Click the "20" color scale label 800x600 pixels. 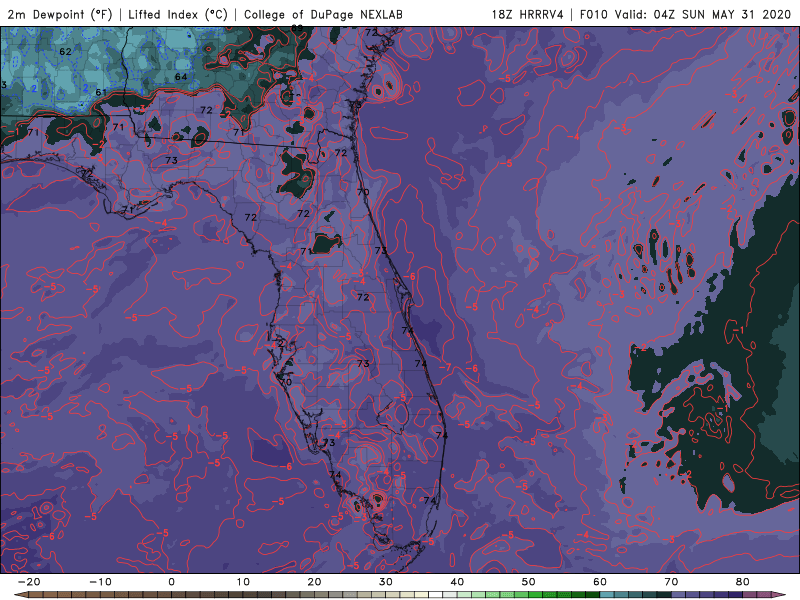tap(314, 582)
